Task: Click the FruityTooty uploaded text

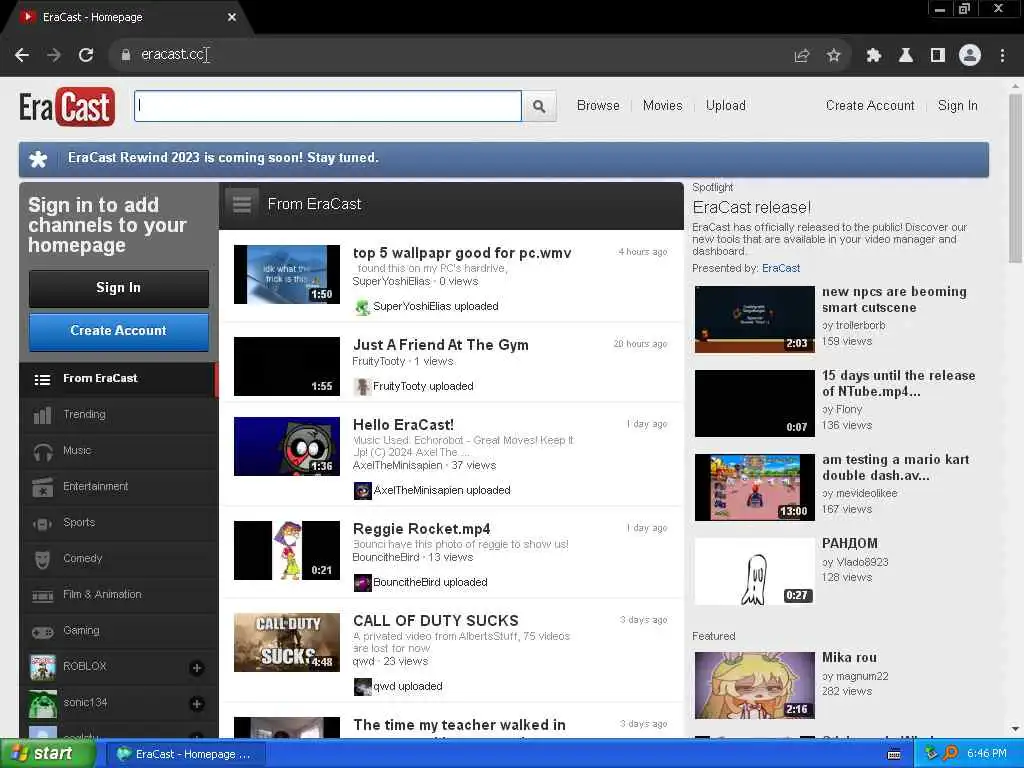Action: [423, 387]
